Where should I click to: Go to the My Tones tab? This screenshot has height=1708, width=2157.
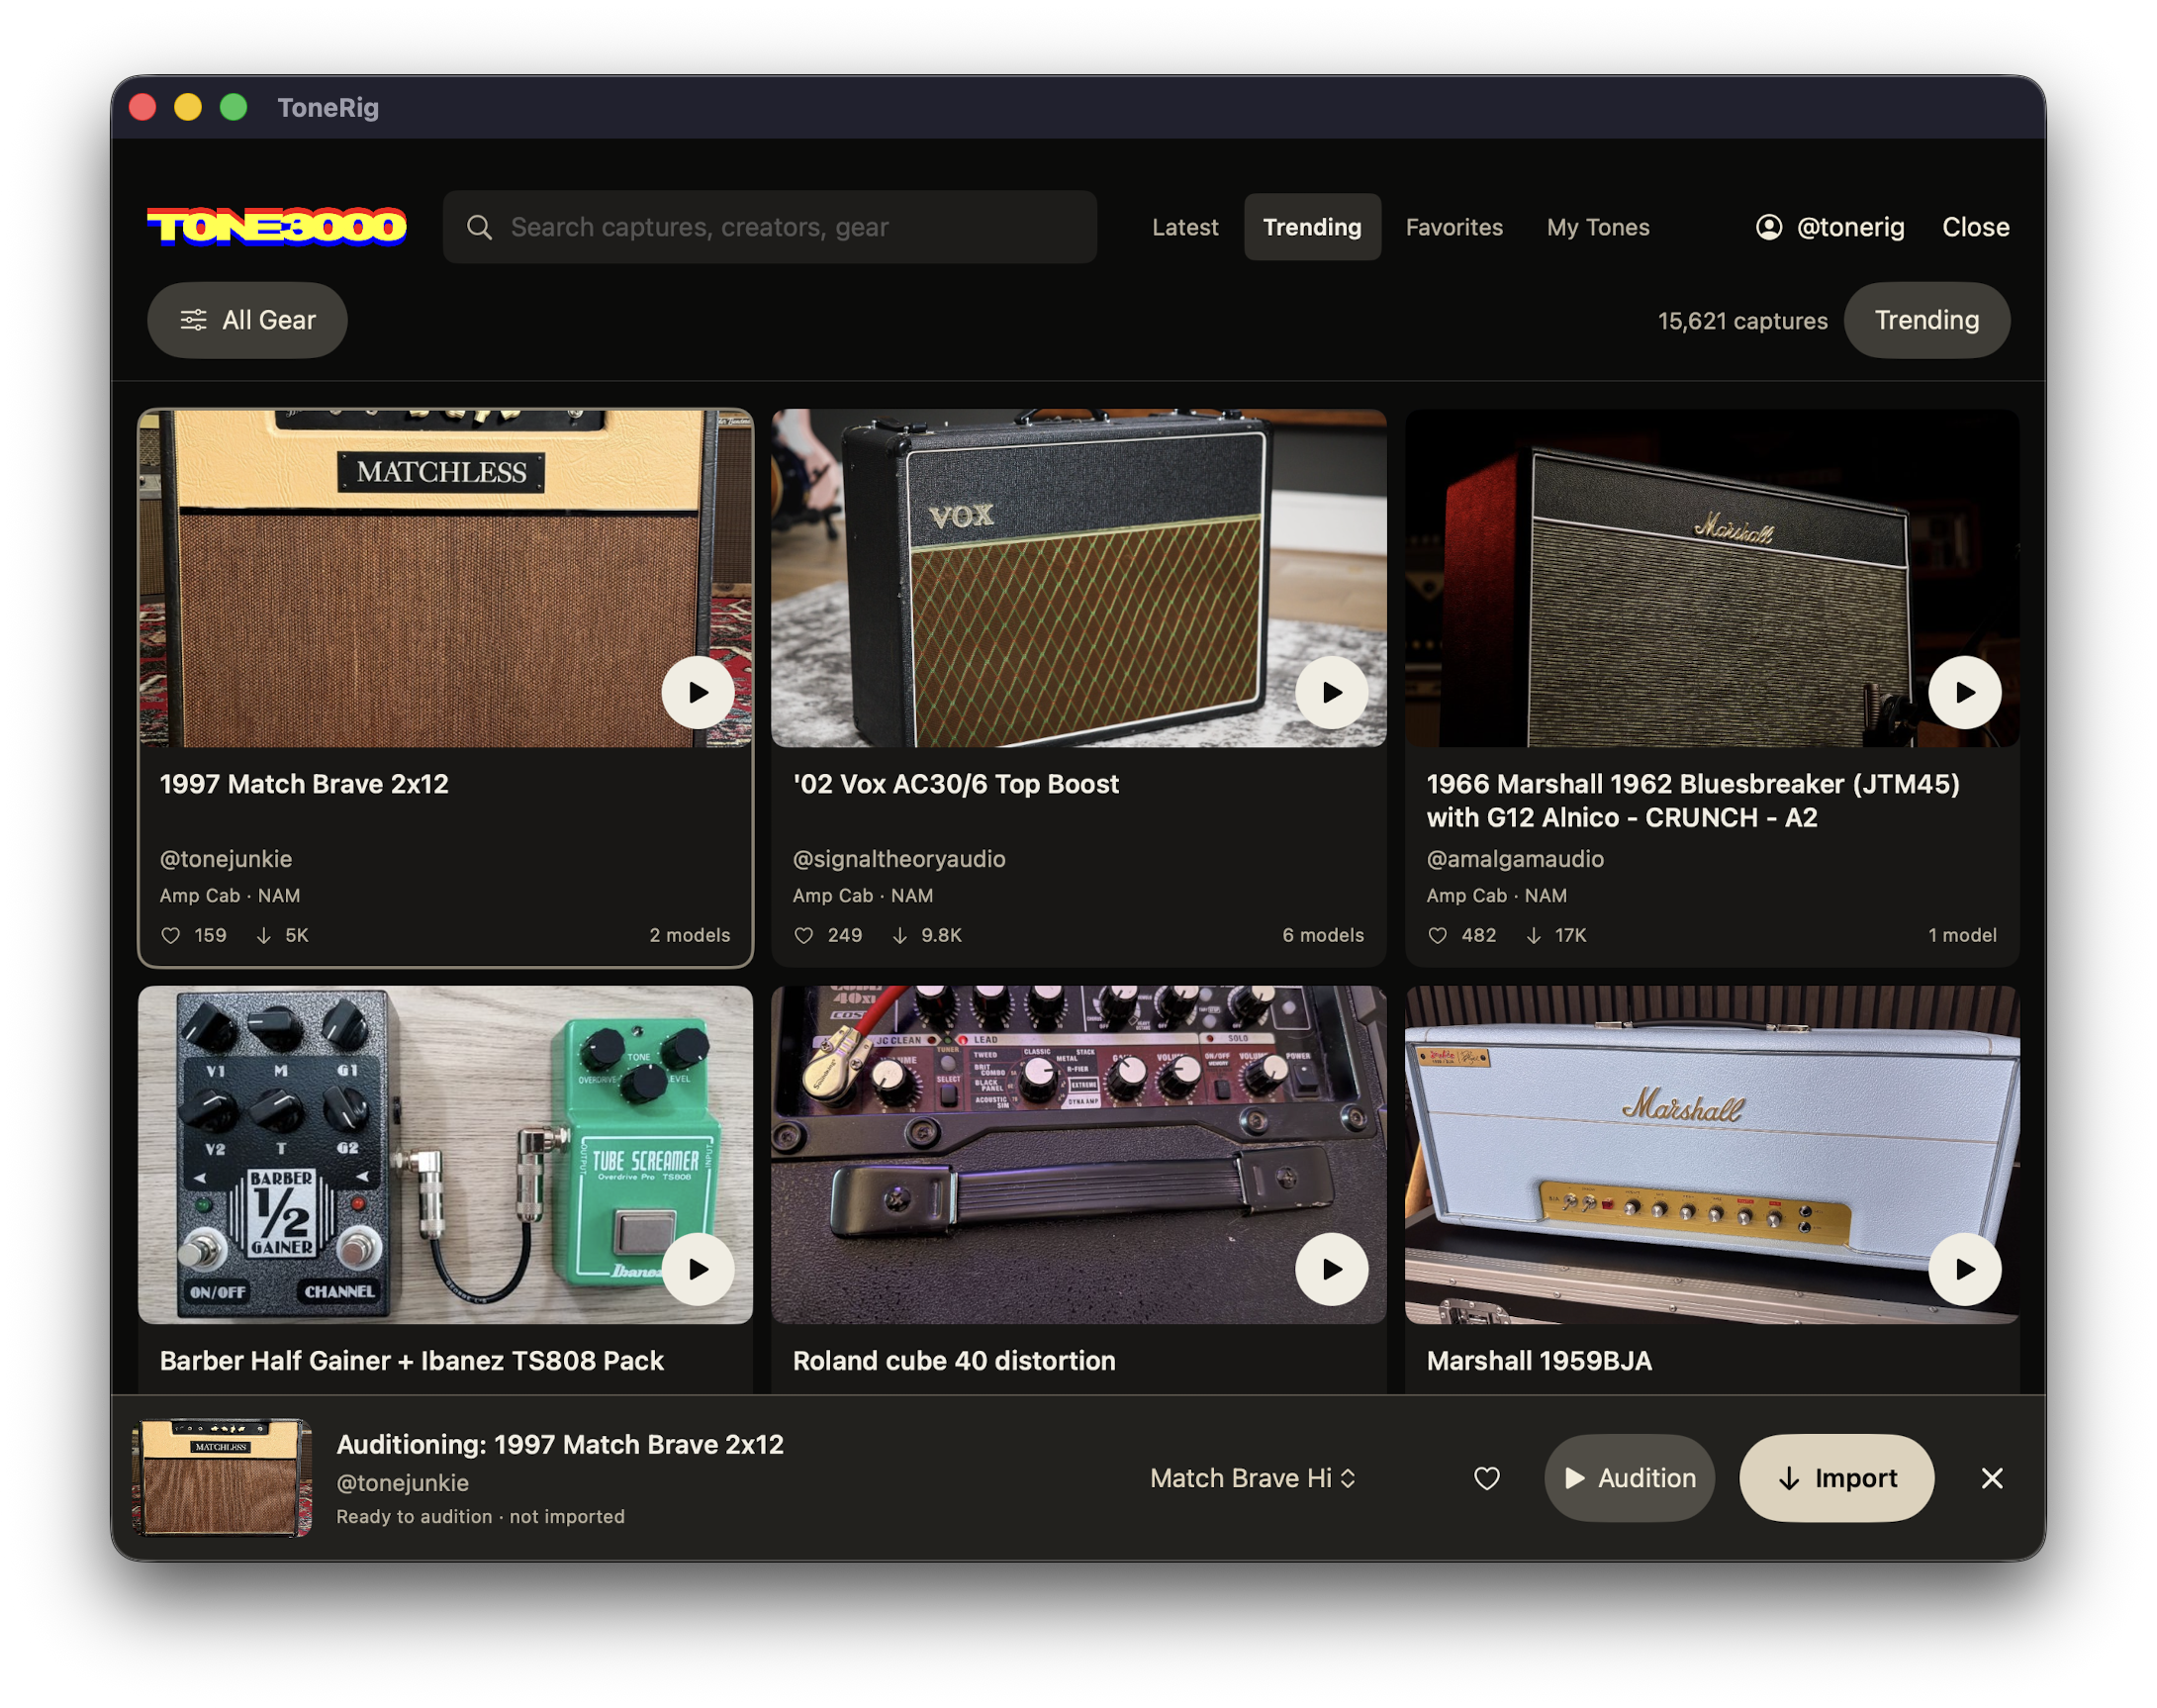point(1598,227)
